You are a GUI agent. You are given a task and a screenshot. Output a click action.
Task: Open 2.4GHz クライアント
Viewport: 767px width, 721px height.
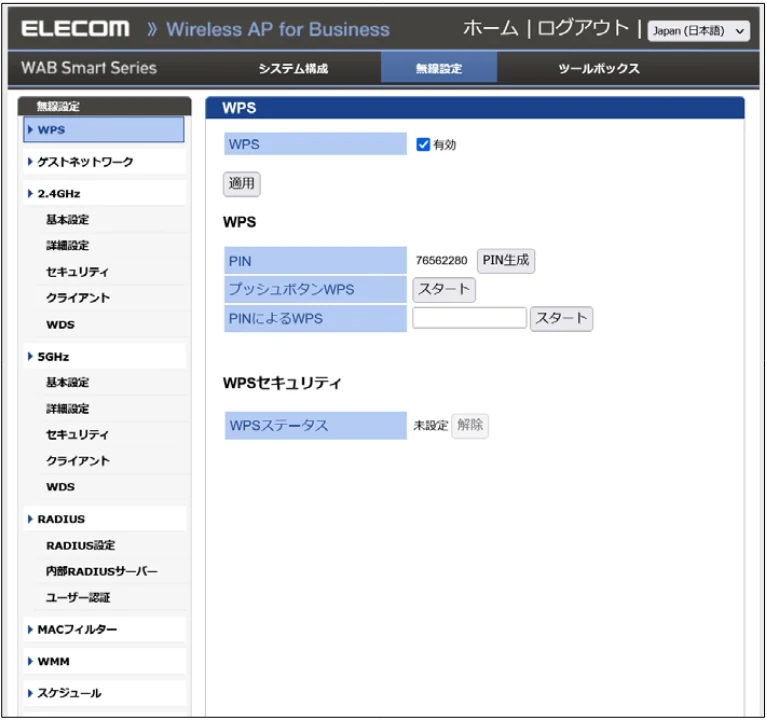tap(78, 298)
